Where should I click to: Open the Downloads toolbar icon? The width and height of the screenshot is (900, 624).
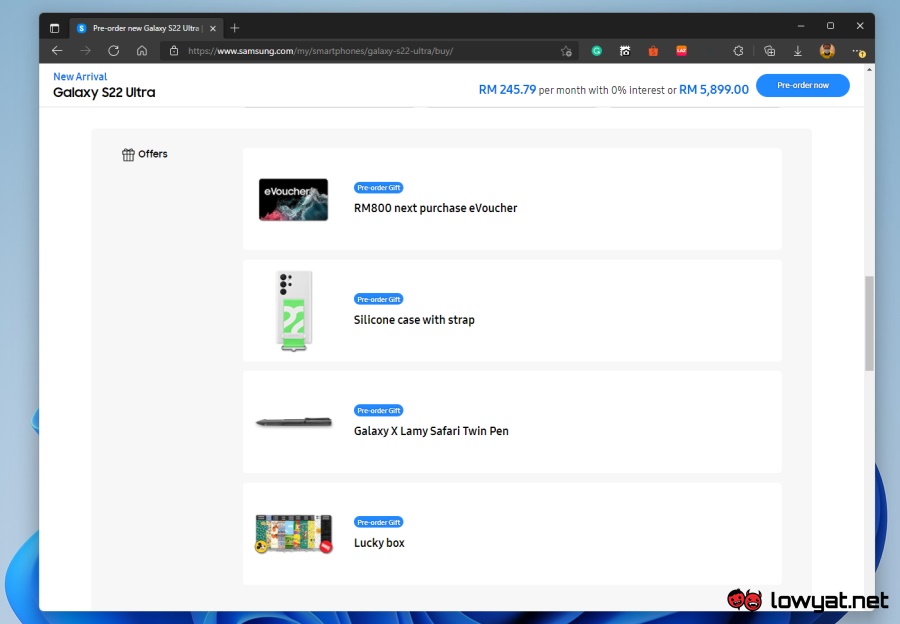pos(798,51)
